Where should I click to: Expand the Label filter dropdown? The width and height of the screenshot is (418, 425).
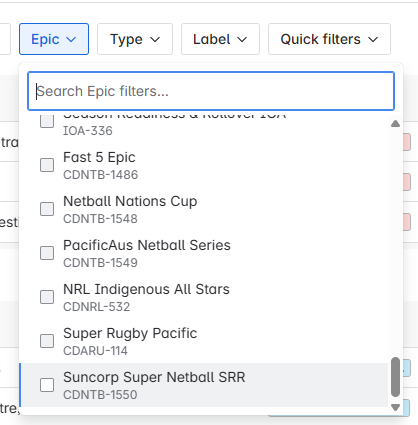tap(220, 39)
